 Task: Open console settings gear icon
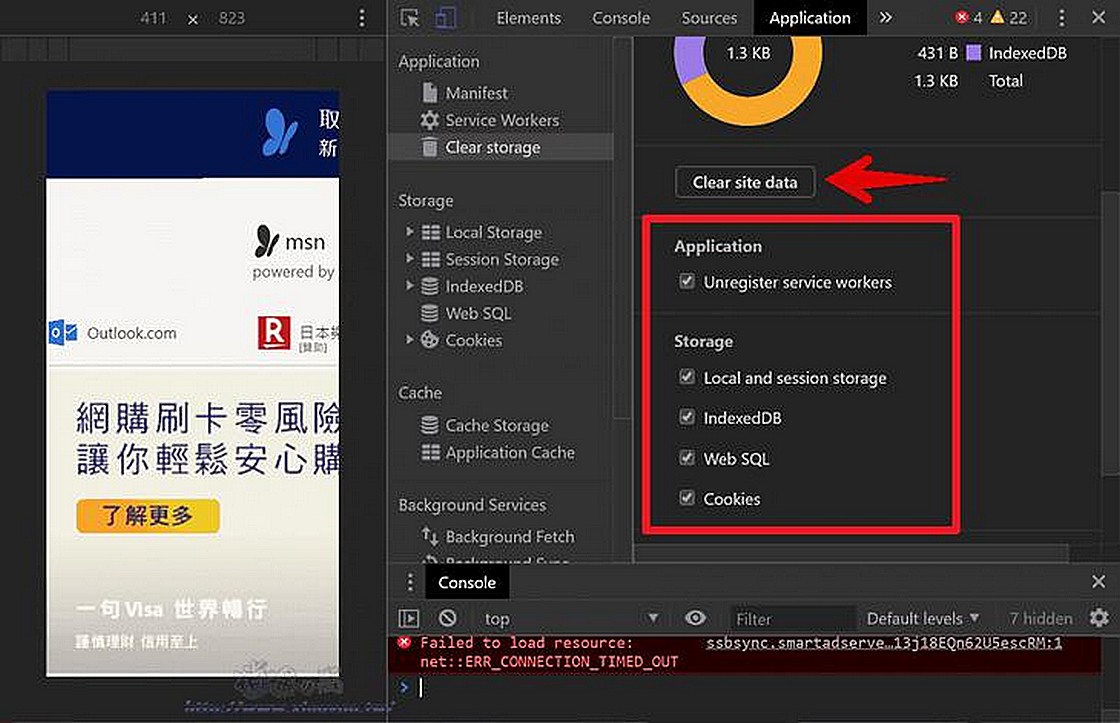point(1099,618)
